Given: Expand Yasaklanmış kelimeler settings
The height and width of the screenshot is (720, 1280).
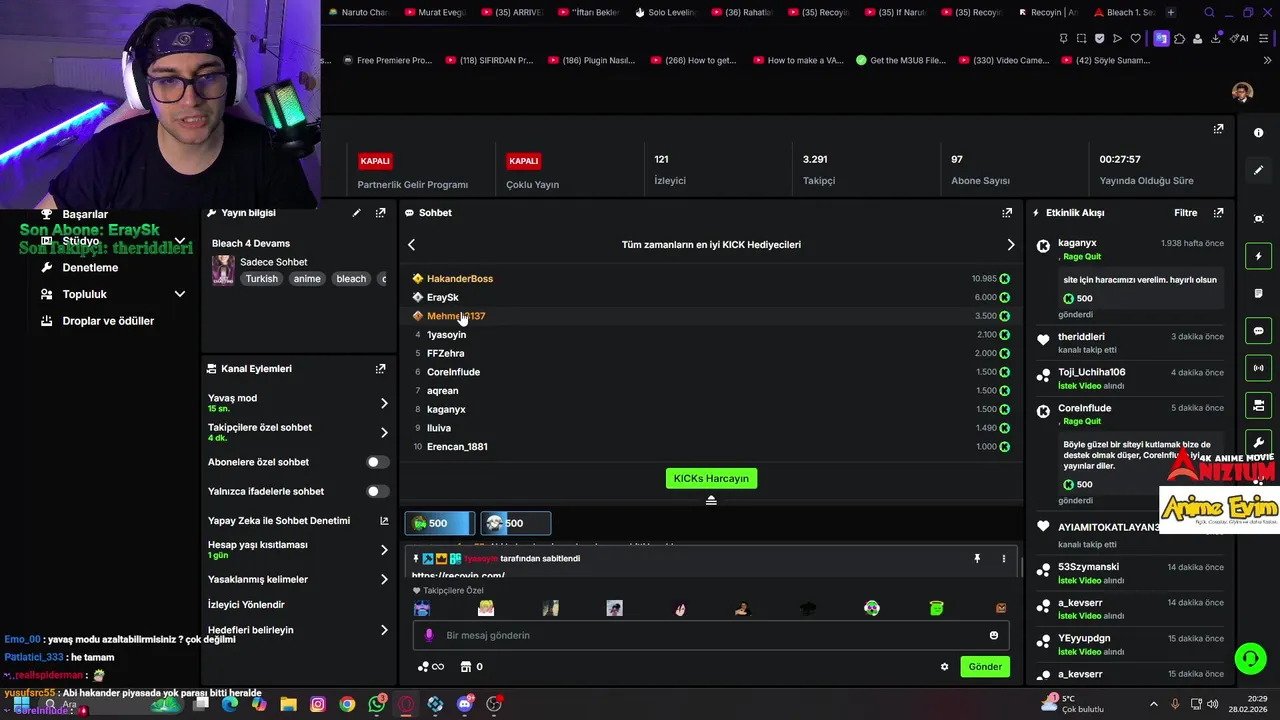Looking at the screenshot, I should click(x=384, y=579).
